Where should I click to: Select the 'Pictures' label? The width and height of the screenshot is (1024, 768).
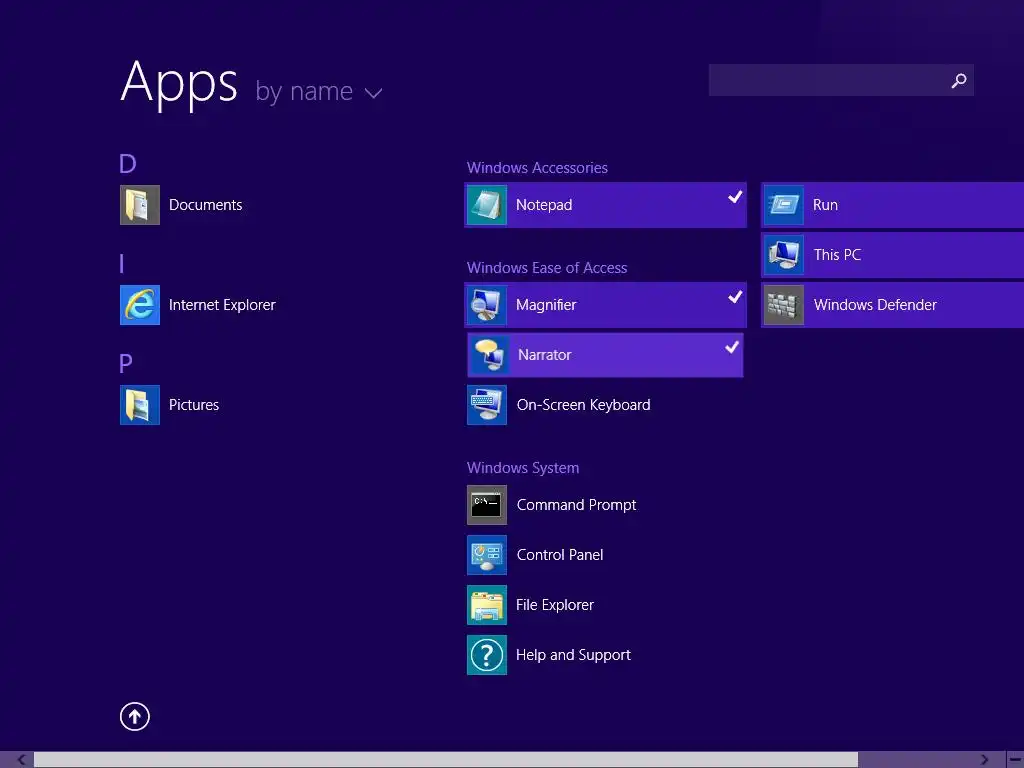pos(194,405)
